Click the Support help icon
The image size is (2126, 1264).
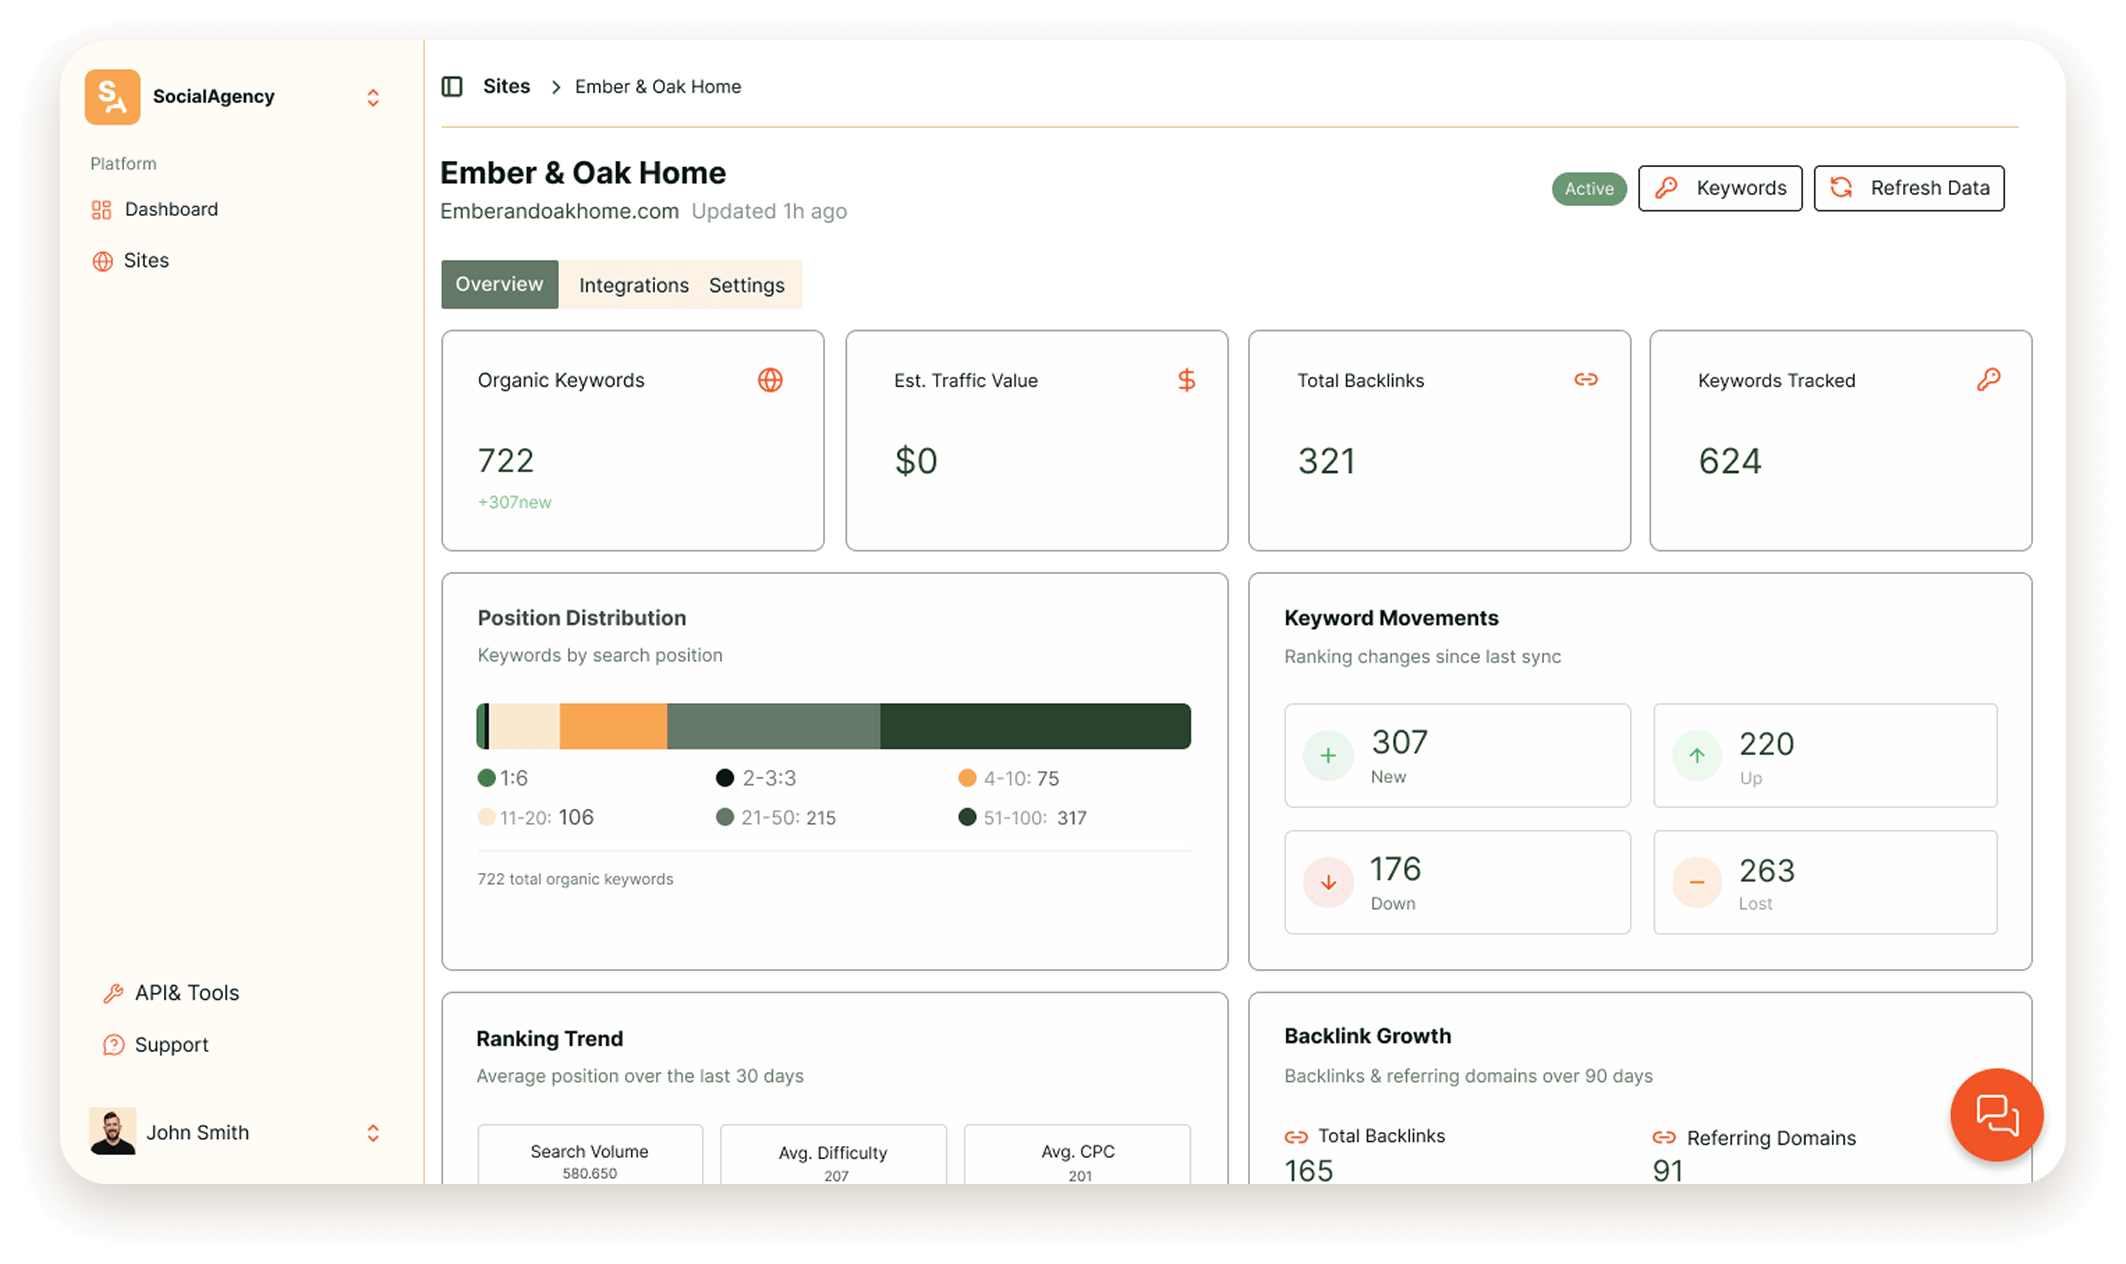point(113,1044)
